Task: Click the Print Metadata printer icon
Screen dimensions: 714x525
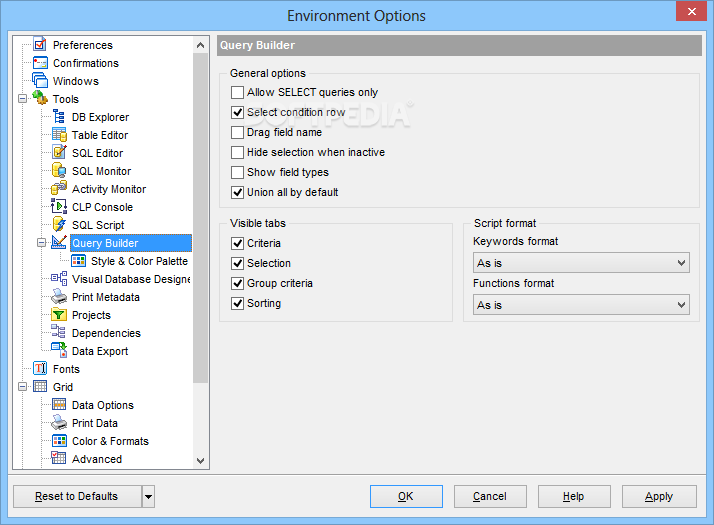Action: [x=59, y=297]
